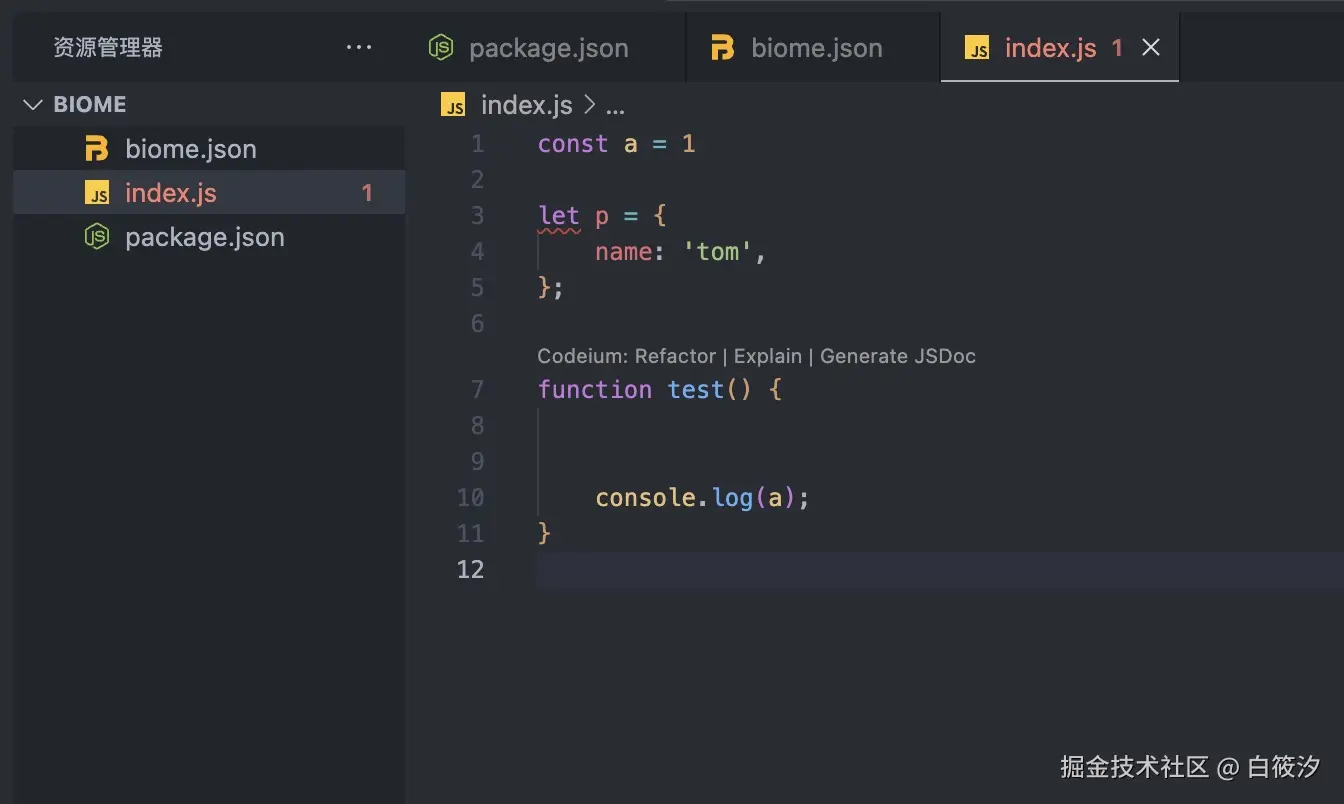Open the Explorer more actions ellipsis

[x=358, y=47]
